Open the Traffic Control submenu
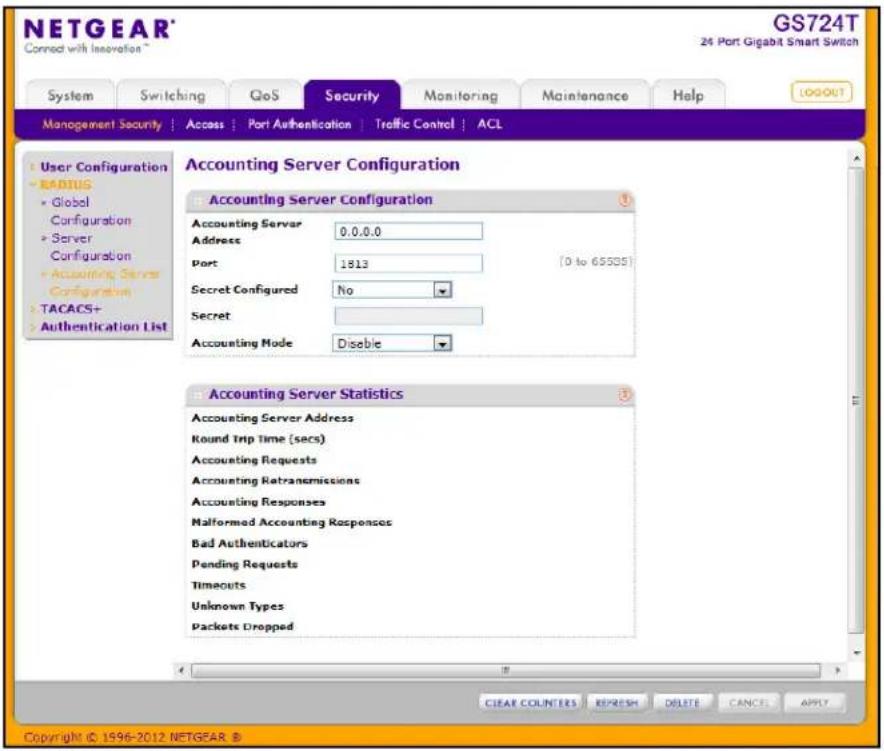Image resolution: width=884 pixels, height=751 pixels. click(414, 125)
